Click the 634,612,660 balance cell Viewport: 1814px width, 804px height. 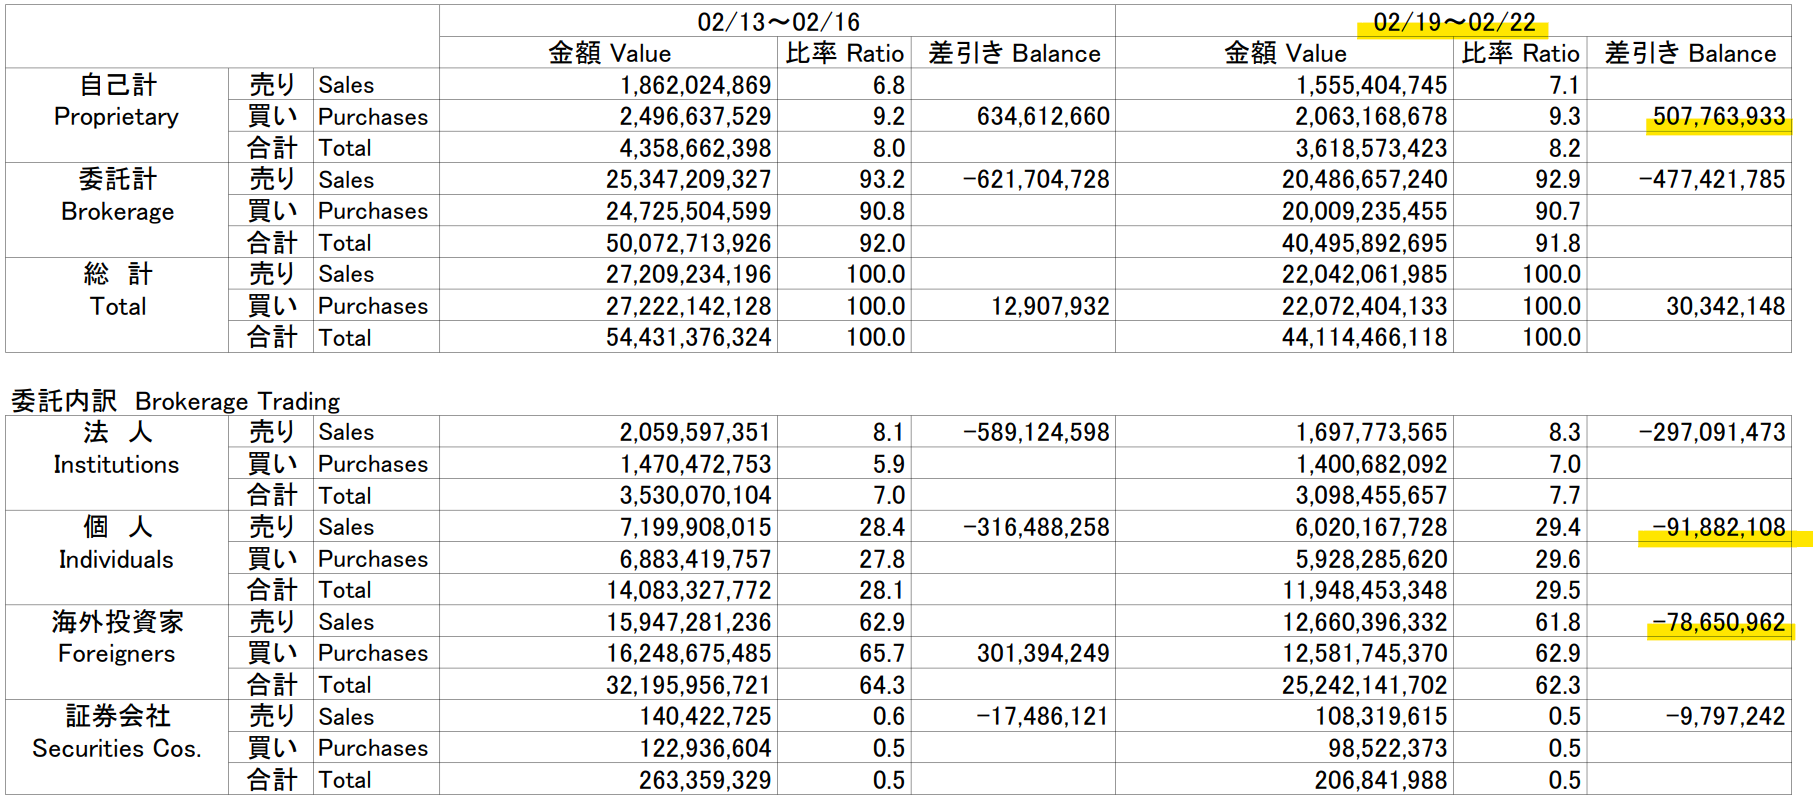(x=1042, y=117)
